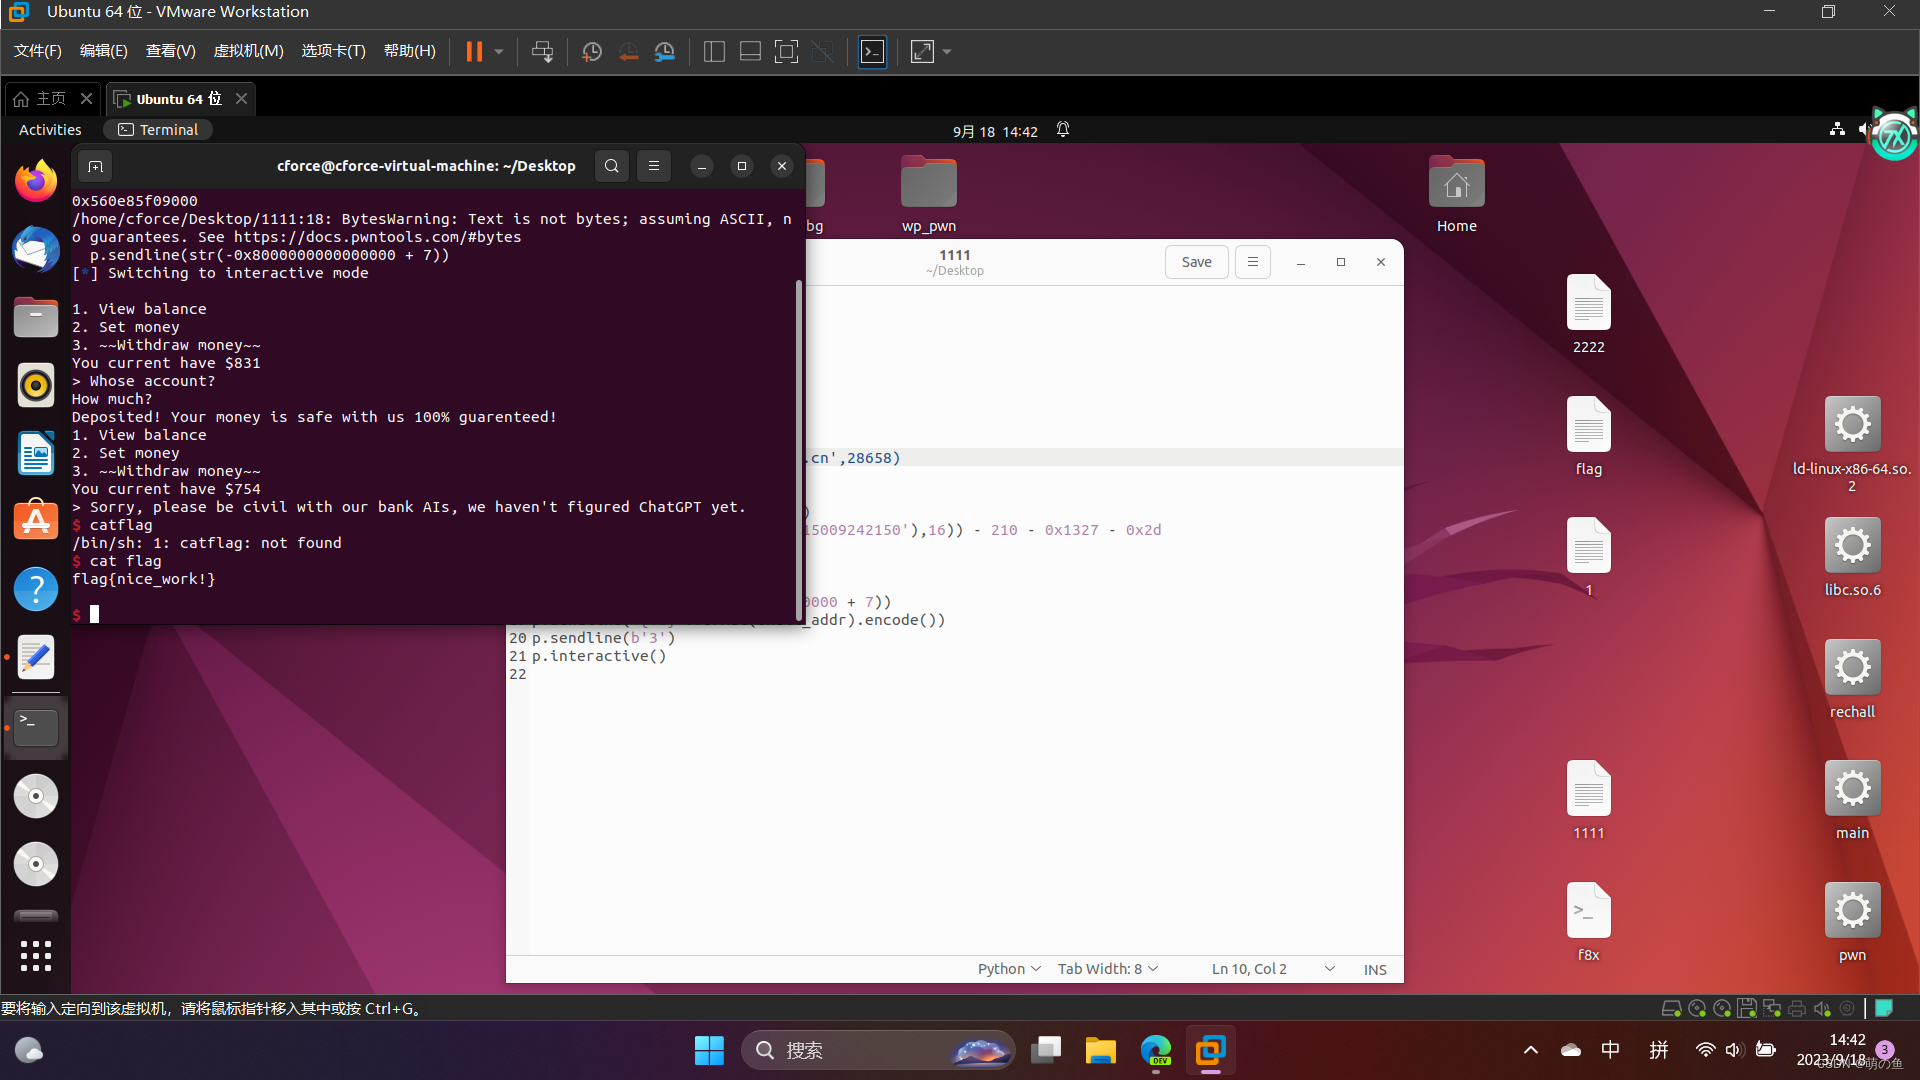The height and width of the screenshot is (1080, 1920).
Task: Open the 文件(F) menu
Action: [38, 51]
